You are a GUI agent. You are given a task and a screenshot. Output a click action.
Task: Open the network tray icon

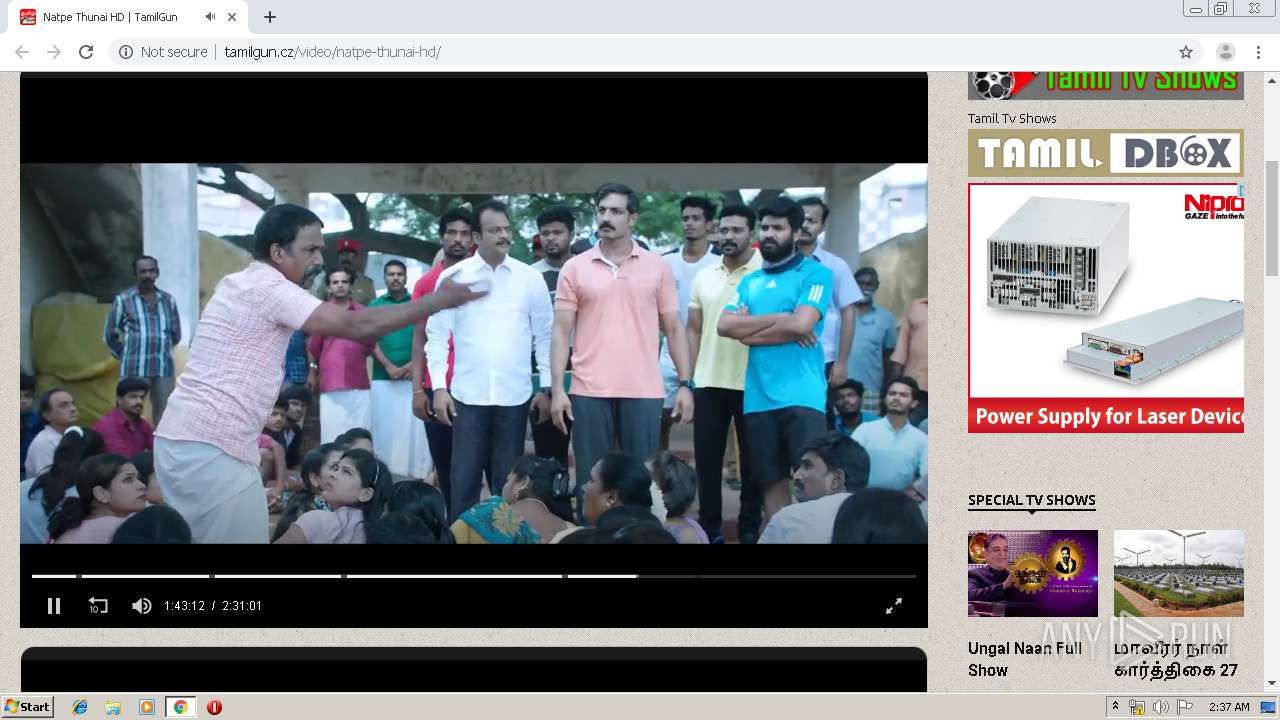pos(1137,707)
